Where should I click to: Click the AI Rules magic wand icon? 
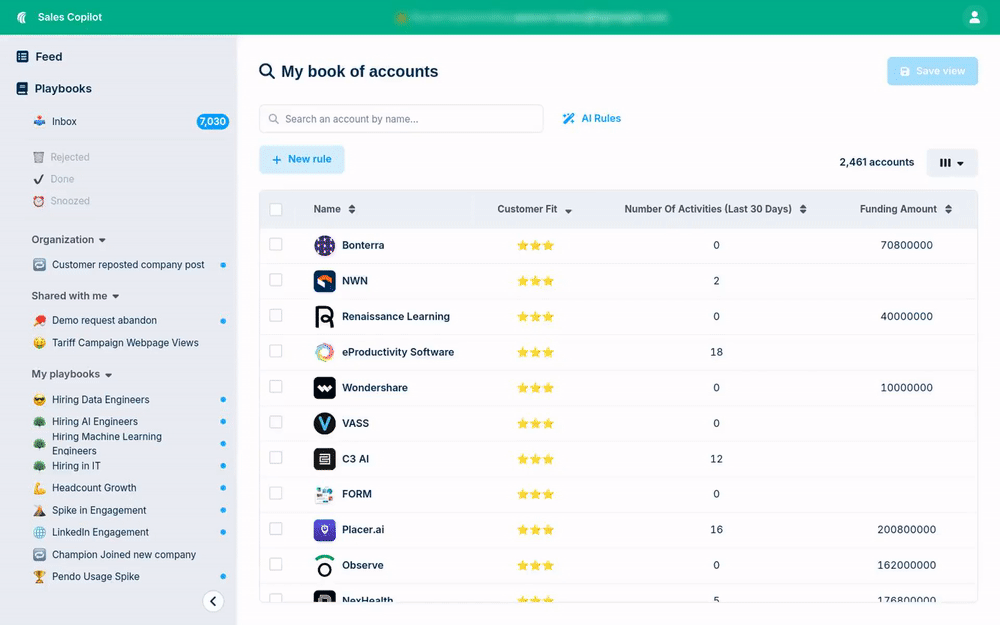click(568, 119)
